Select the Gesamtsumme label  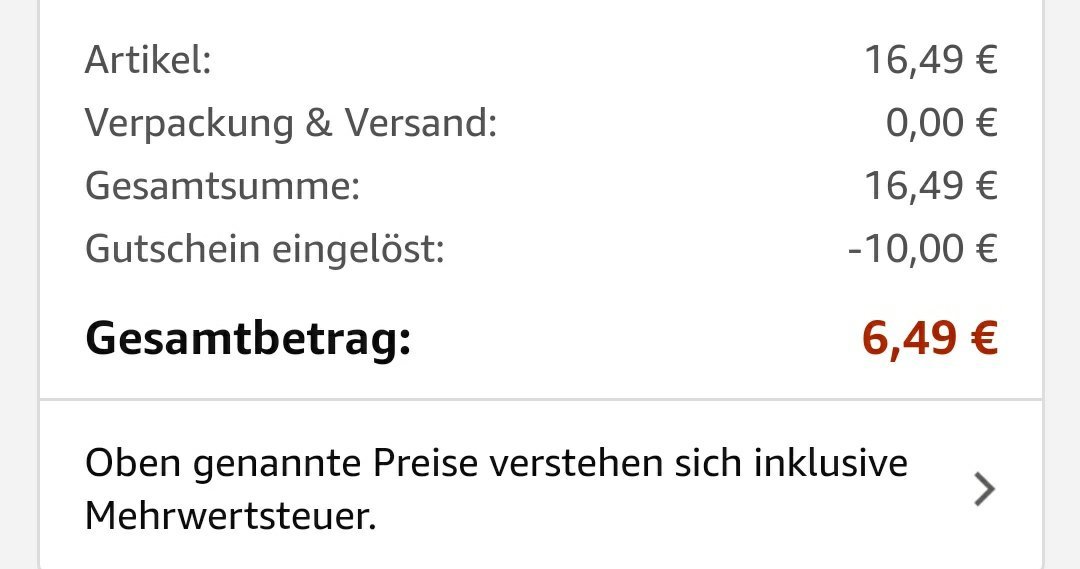pyautogui.click(x=222, y=186)
